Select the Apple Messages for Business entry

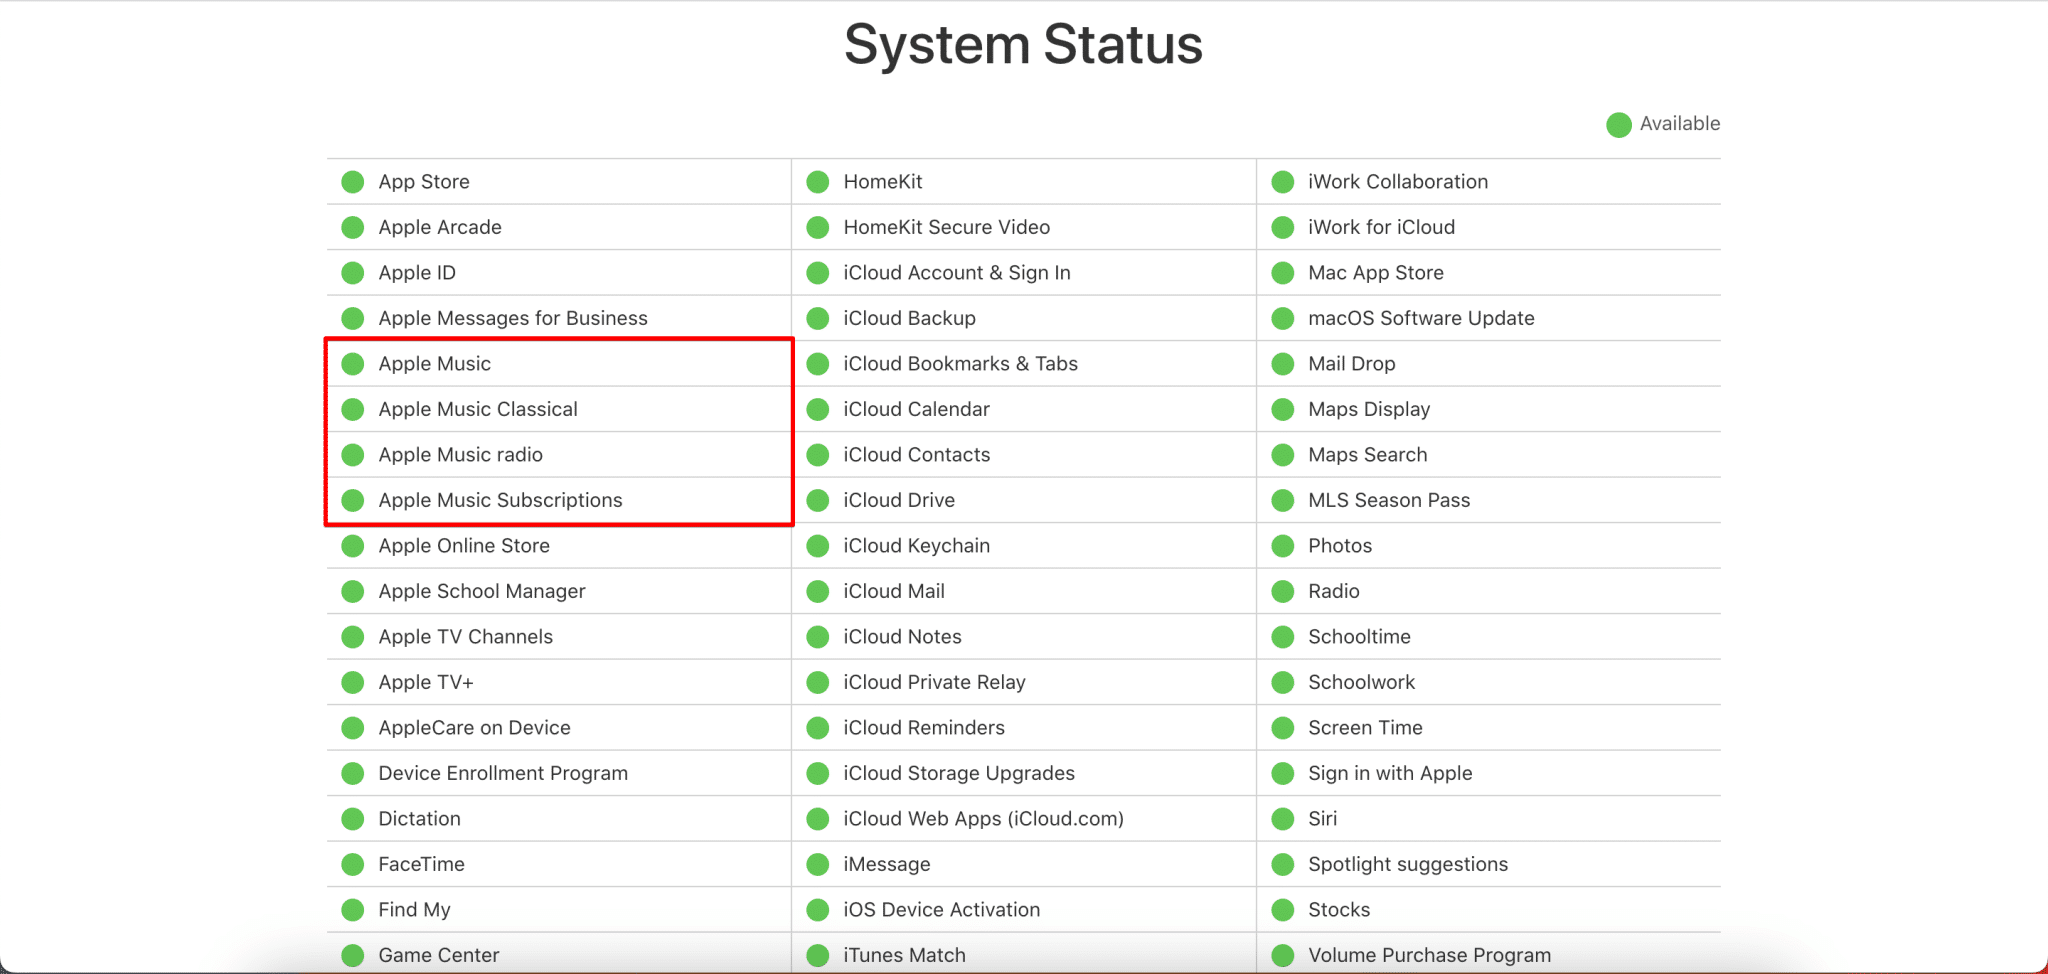(x=558, y=318)
